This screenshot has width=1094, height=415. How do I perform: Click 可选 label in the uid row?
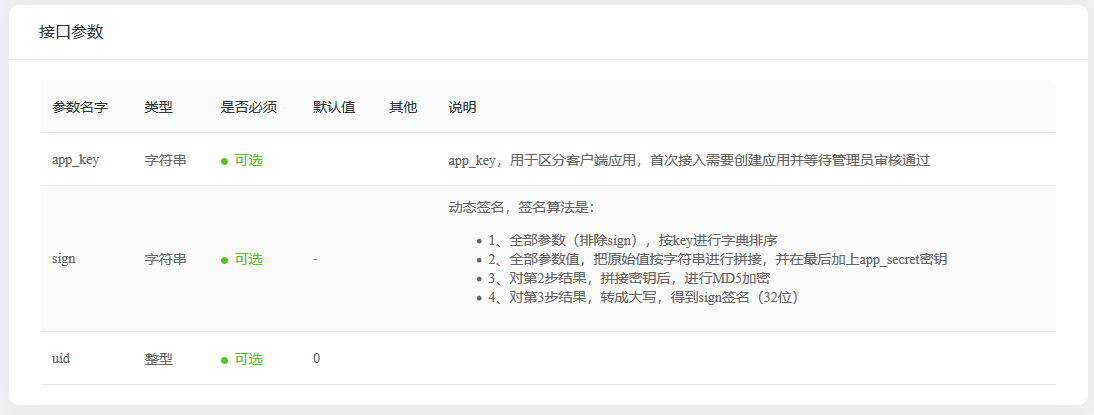pyautogui.click(x=248, y=359)
